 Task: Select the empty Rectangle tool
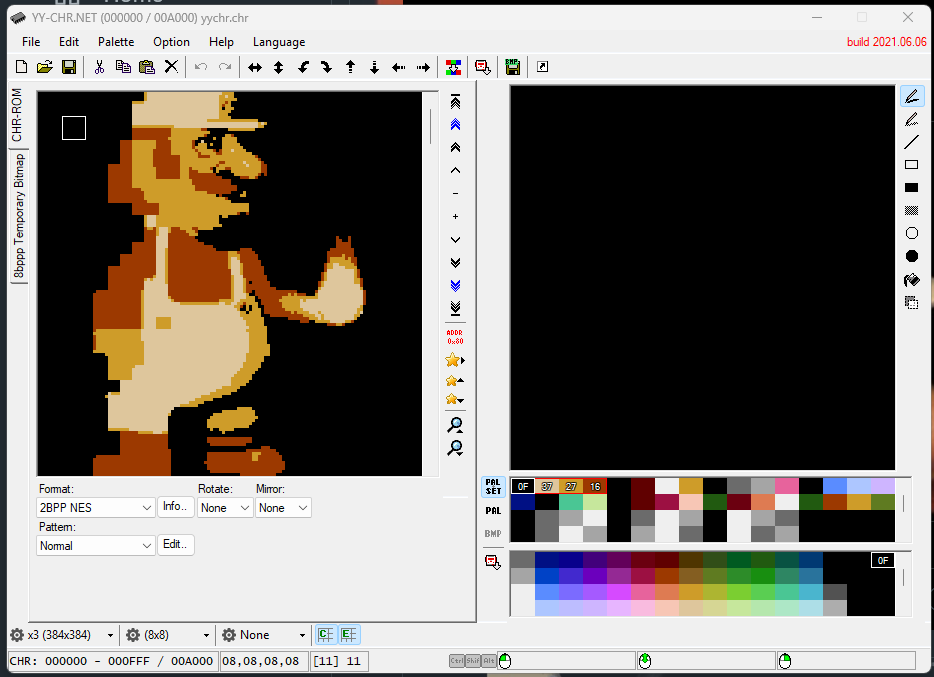click(912, 165)
